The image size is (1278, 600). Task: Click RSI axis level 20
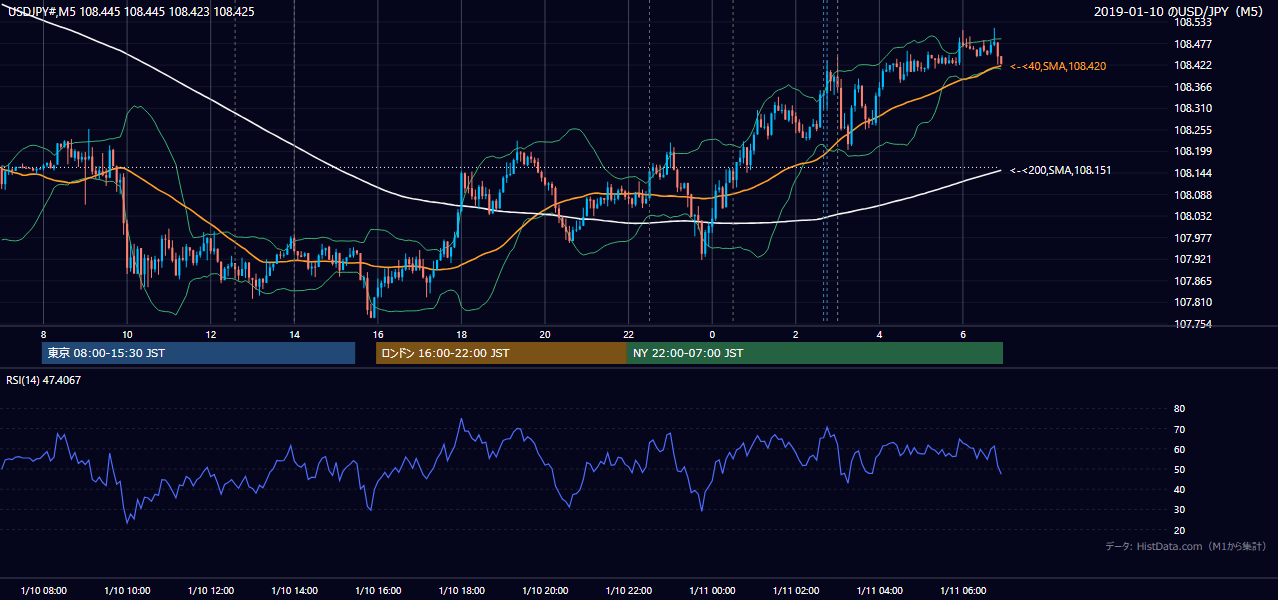[x=1179, y=530]
